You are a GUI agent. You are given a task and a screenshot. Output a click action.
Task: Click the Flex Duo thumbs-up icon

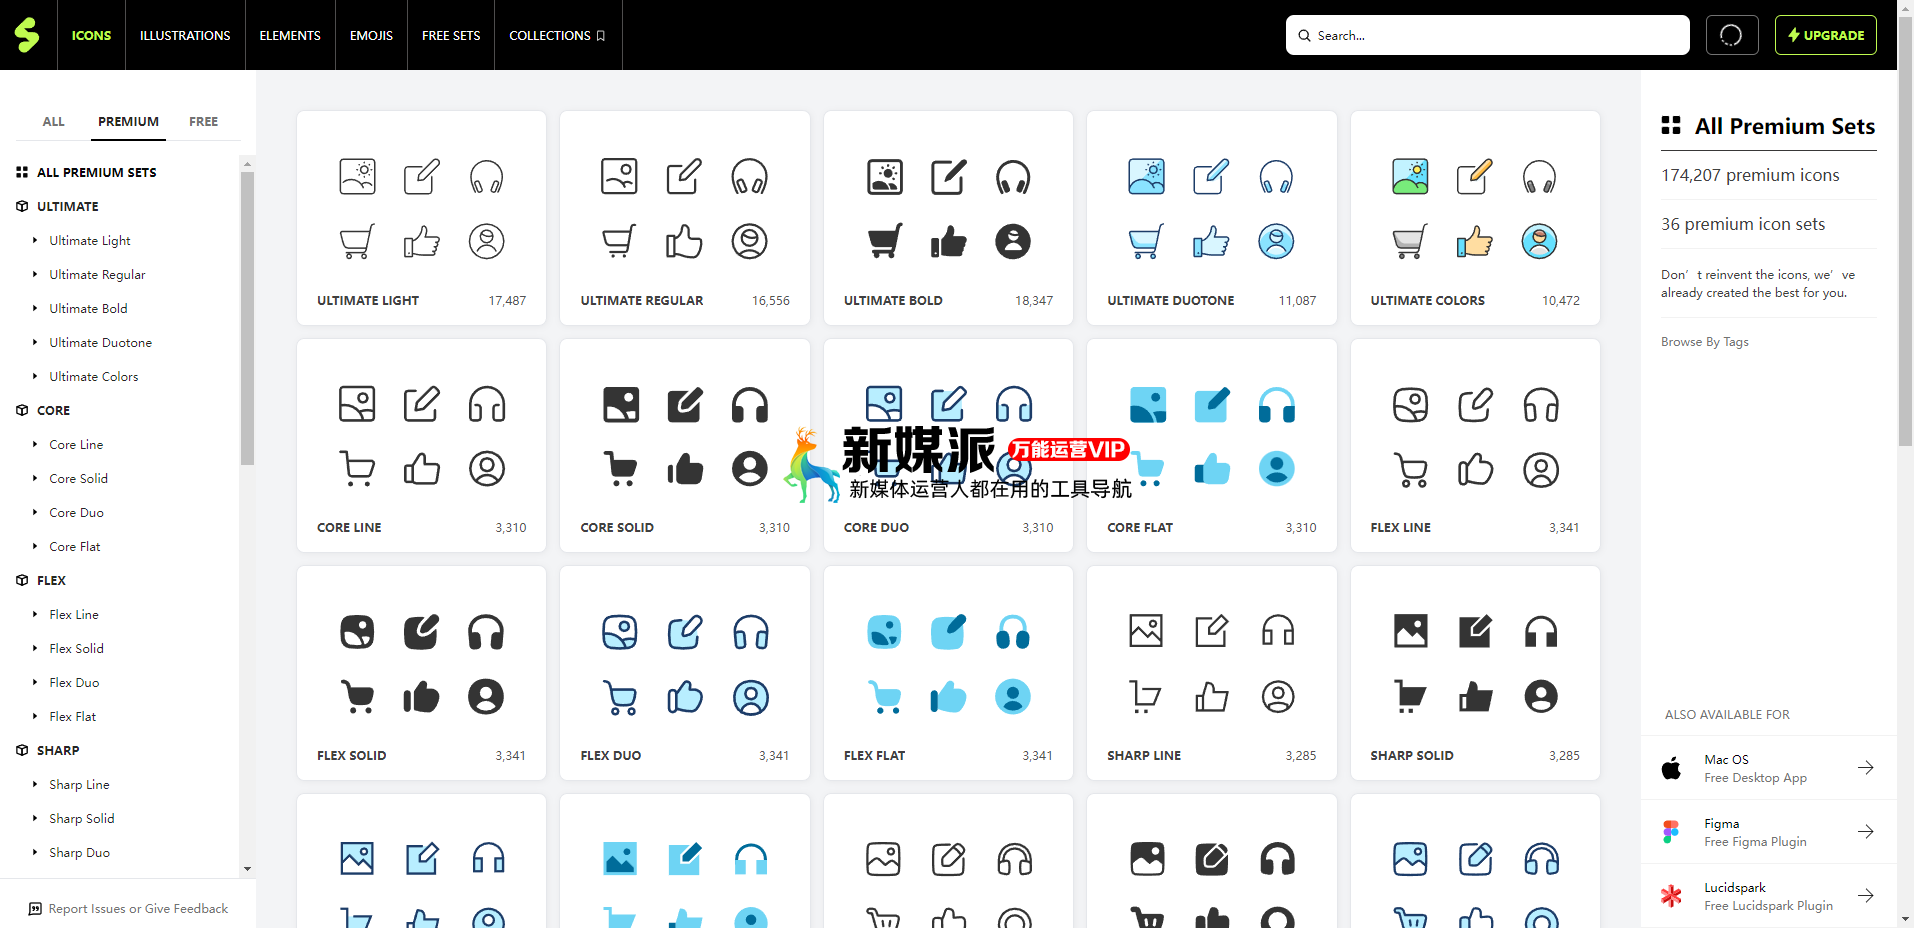pyautogui.click(x=684, y=696)
